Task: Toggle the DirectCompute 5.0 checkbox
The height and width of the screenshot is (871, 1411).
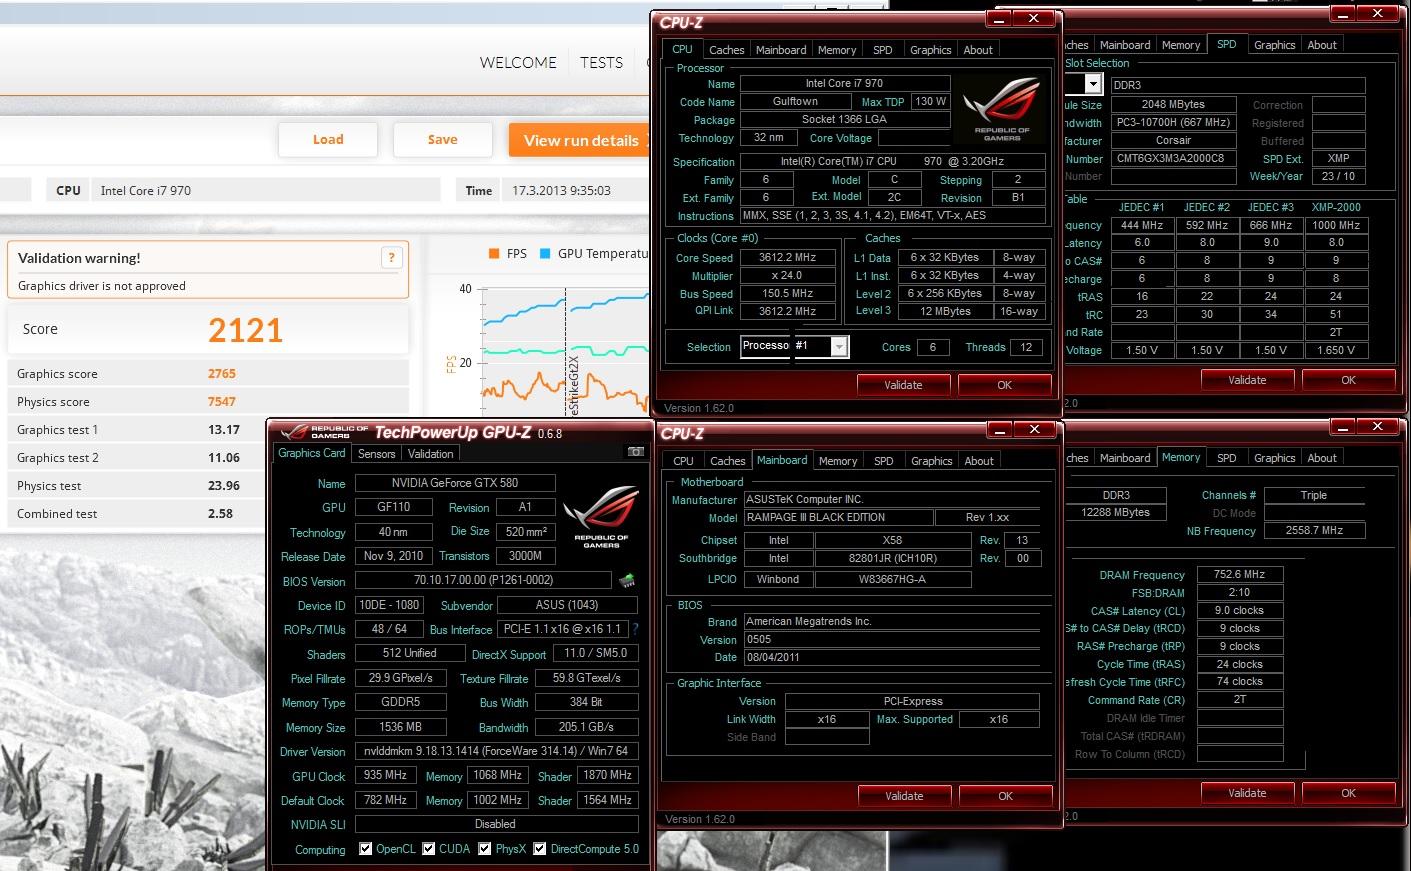Action: point(540,849)
